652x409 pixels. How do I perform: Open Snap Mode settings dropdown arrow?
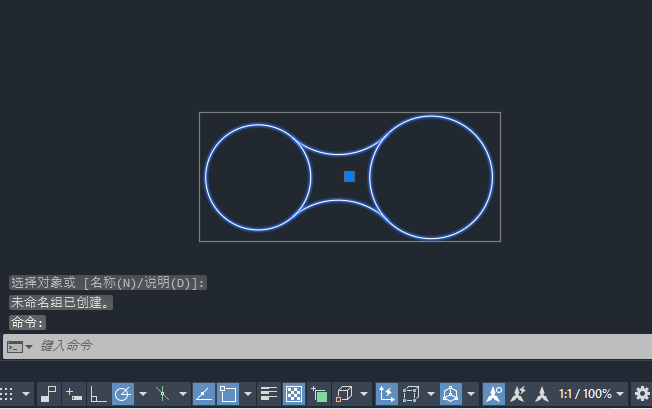pos(26,394)
